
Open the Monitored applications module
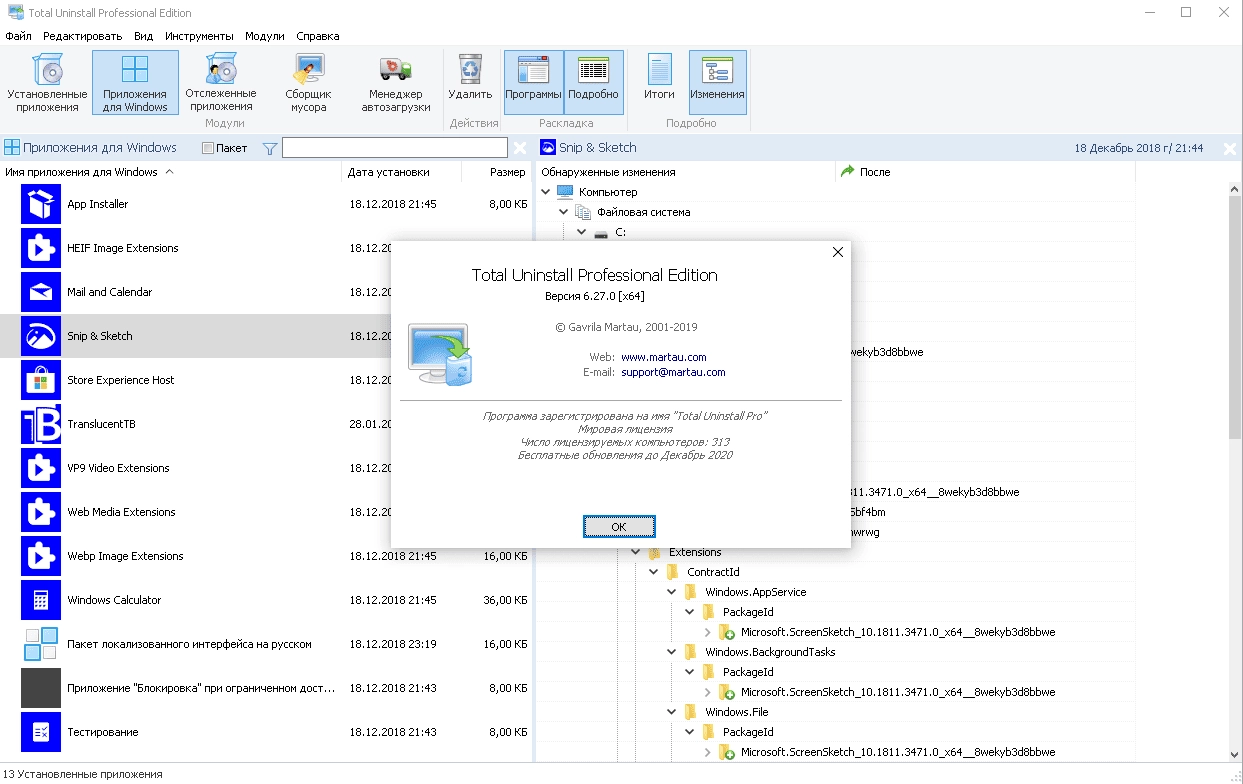point(221,82)
